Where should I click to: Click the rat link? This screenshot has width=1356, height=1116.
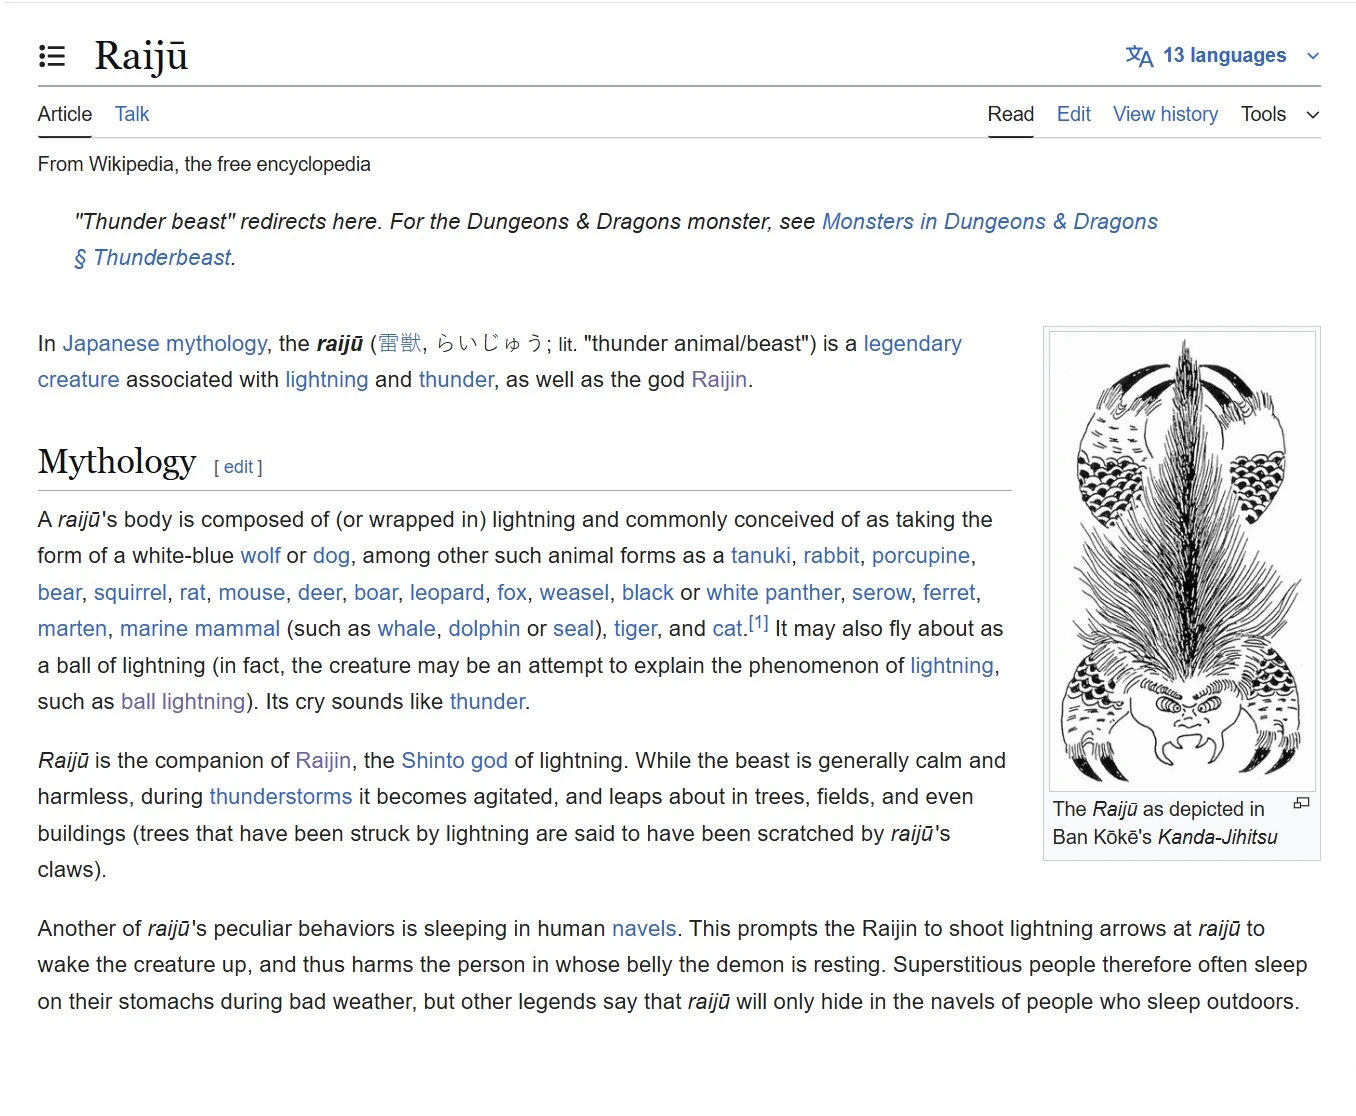(193, 593)
